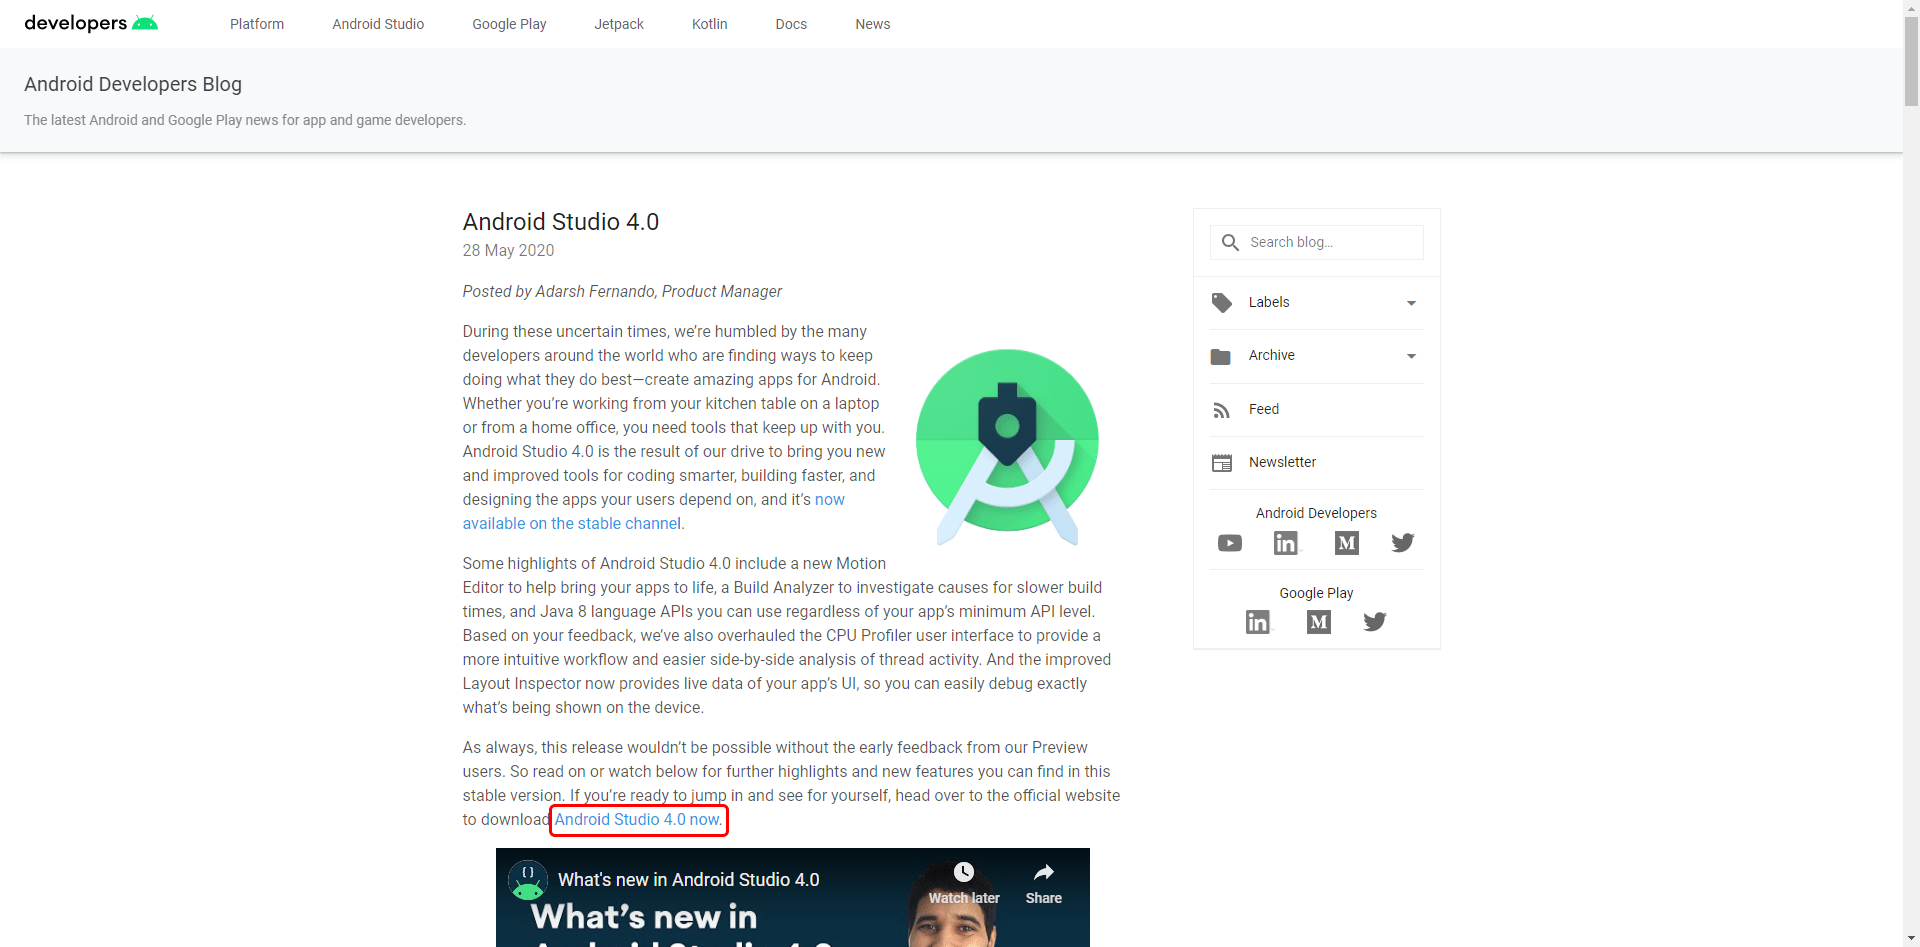Open the Platform menu
This screenshot has height=947, width=1920.
(x=257, y=24)
